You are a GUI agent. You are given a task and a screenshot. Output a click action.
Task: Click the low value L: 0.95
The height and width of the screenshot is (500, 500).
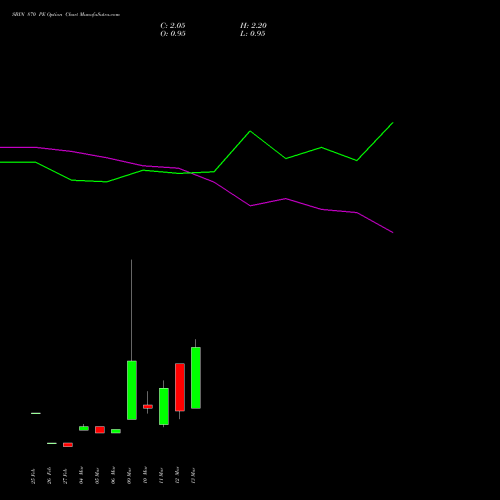click(253, 34)
